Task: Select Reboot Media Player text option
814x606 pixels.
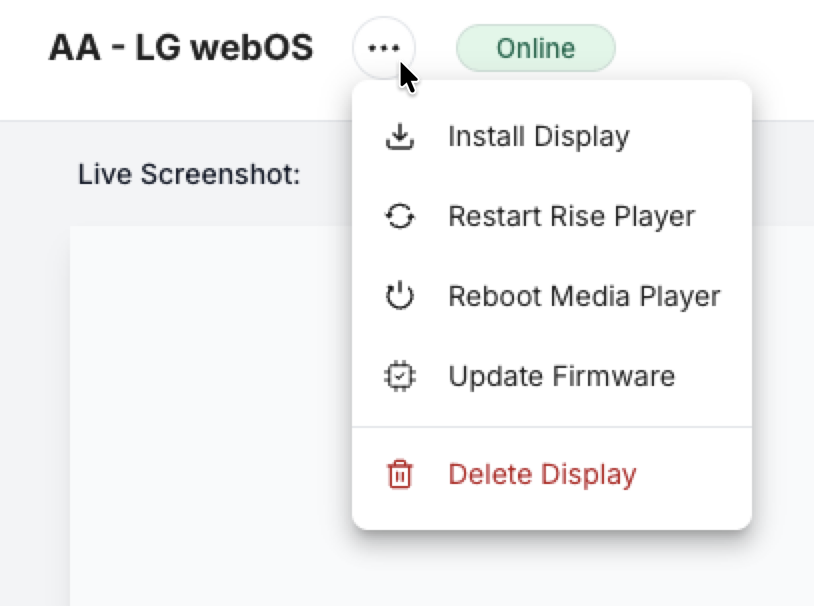Action: (x=584, y=297)
